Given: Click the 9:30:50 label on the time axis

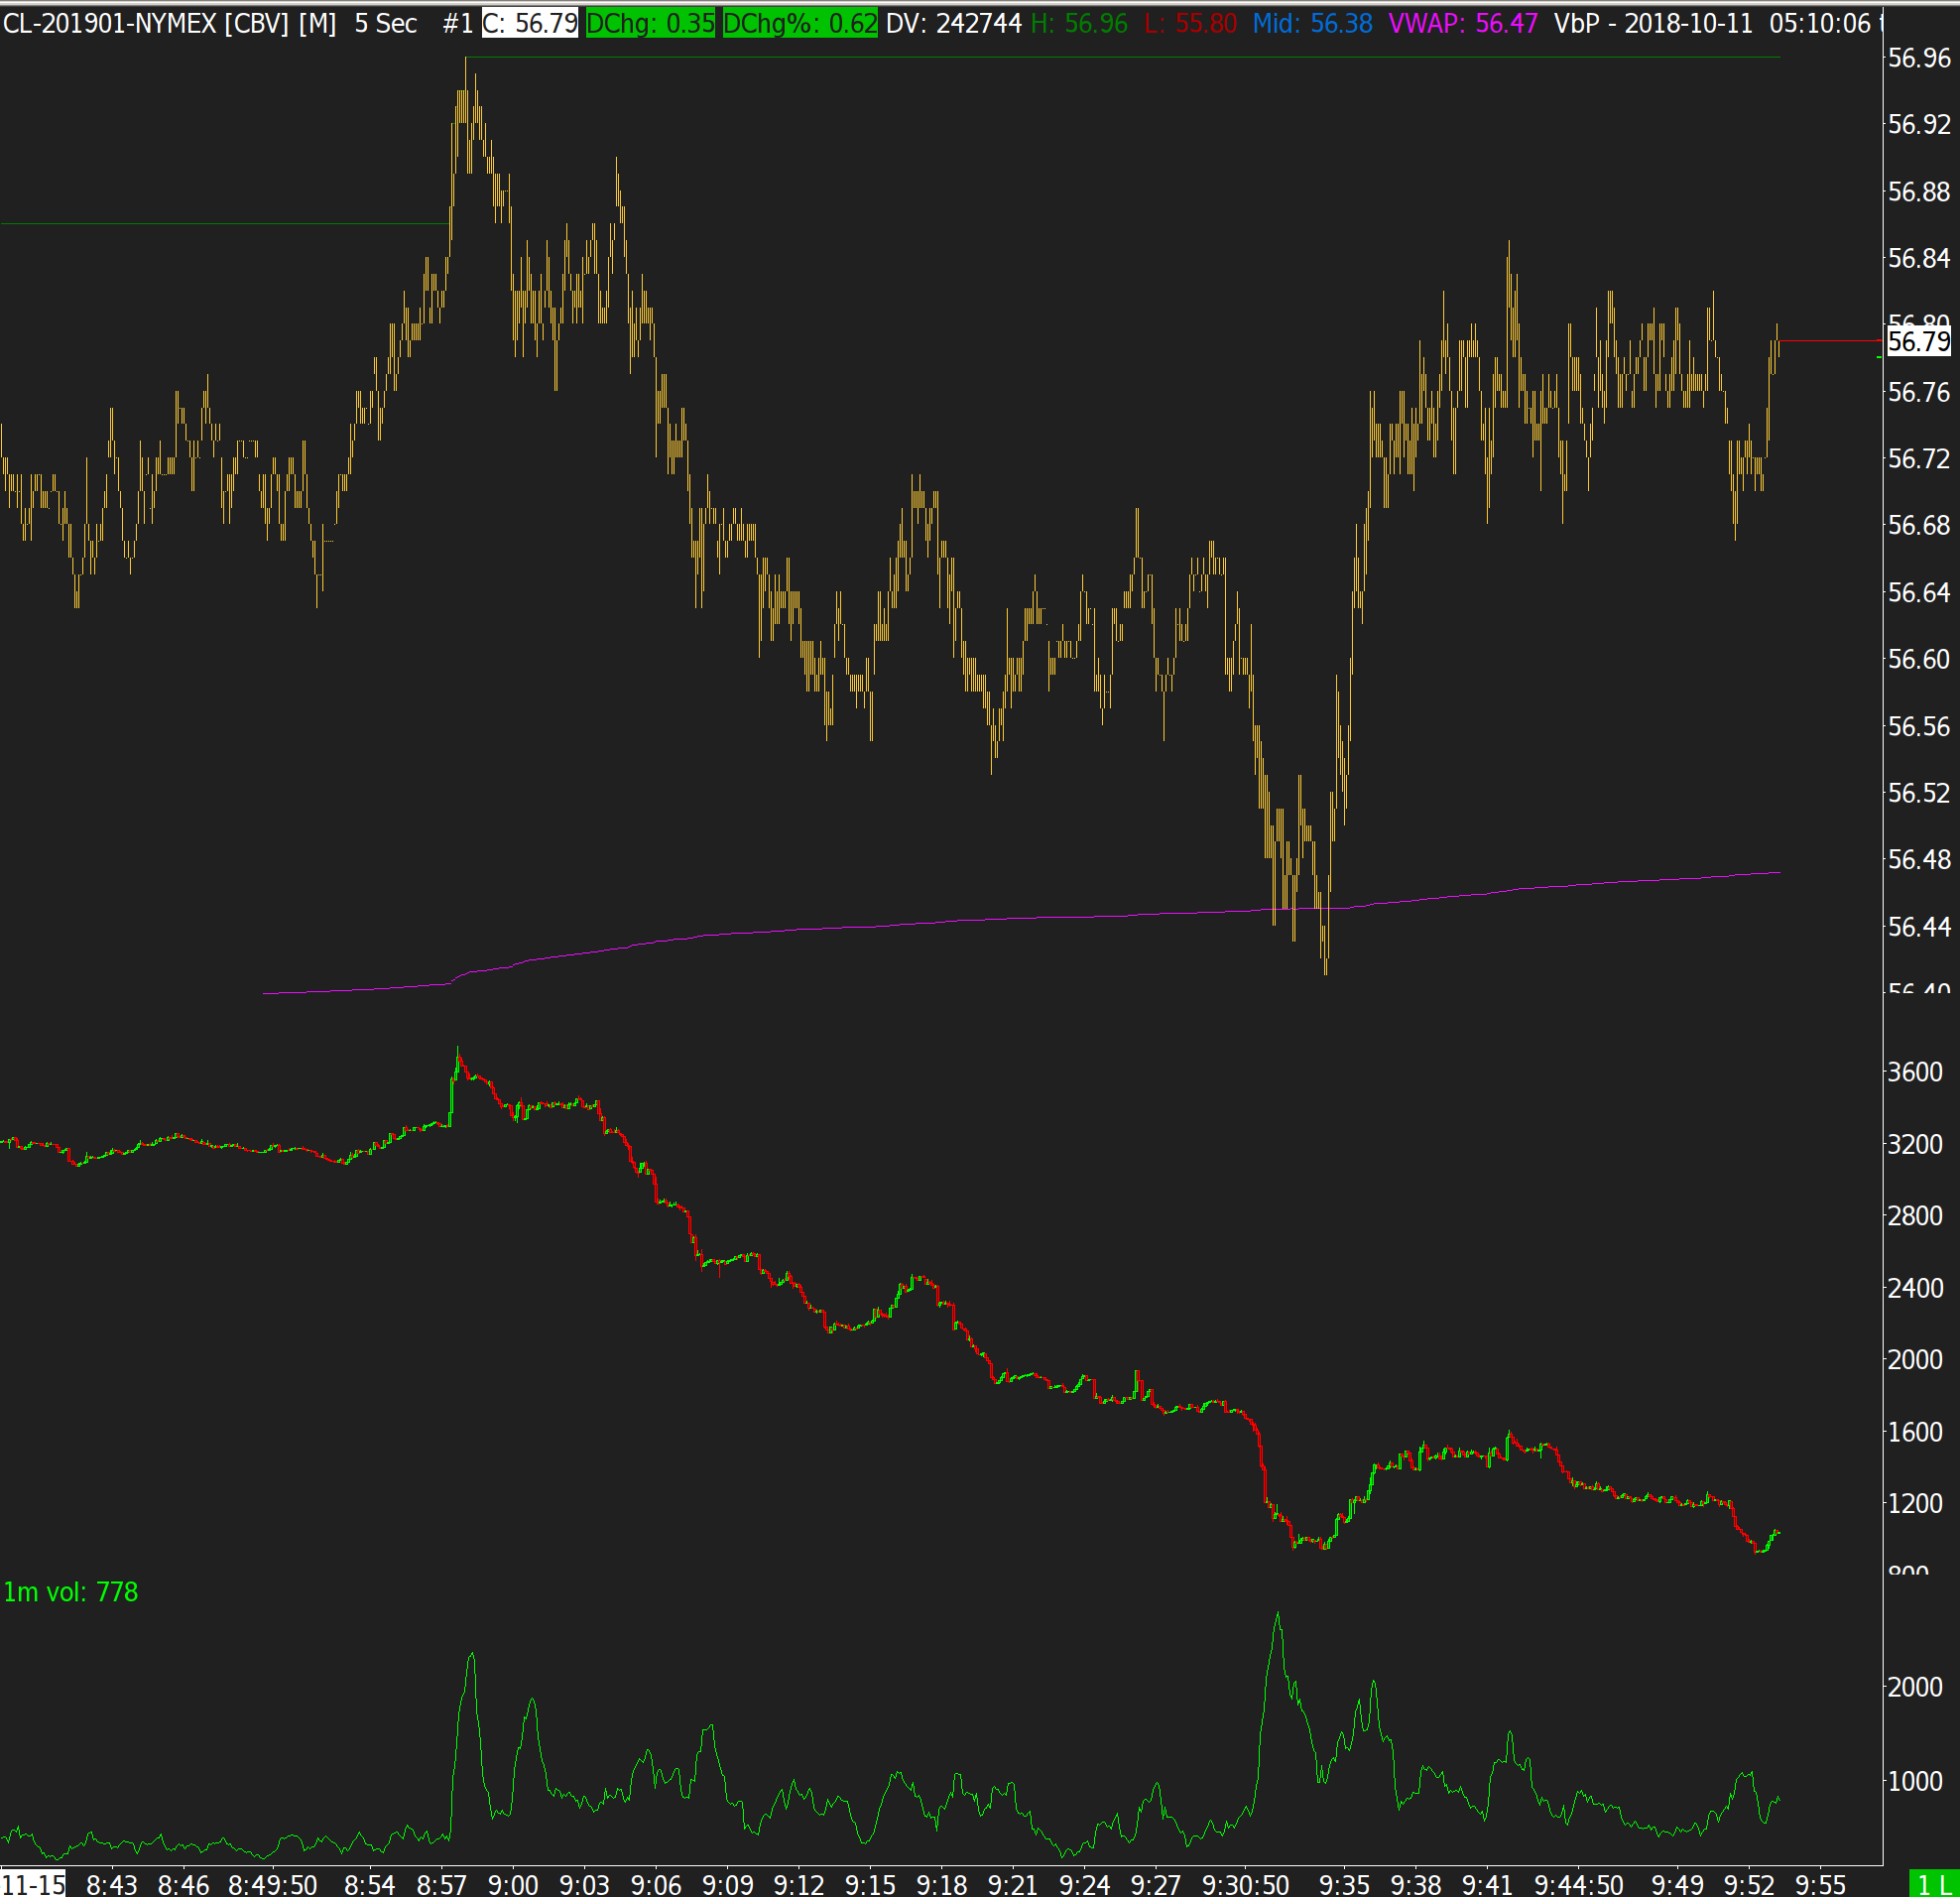Looking at the screenshot, I should pos(1245,1885).
